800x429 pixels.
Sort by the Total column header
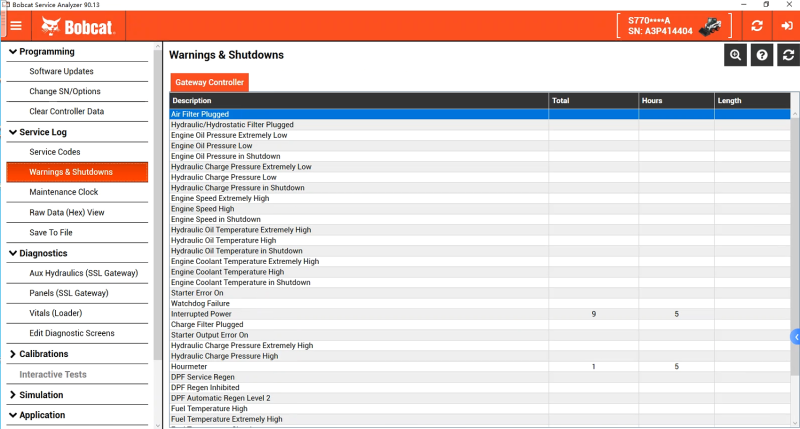[x=592, y=101]
